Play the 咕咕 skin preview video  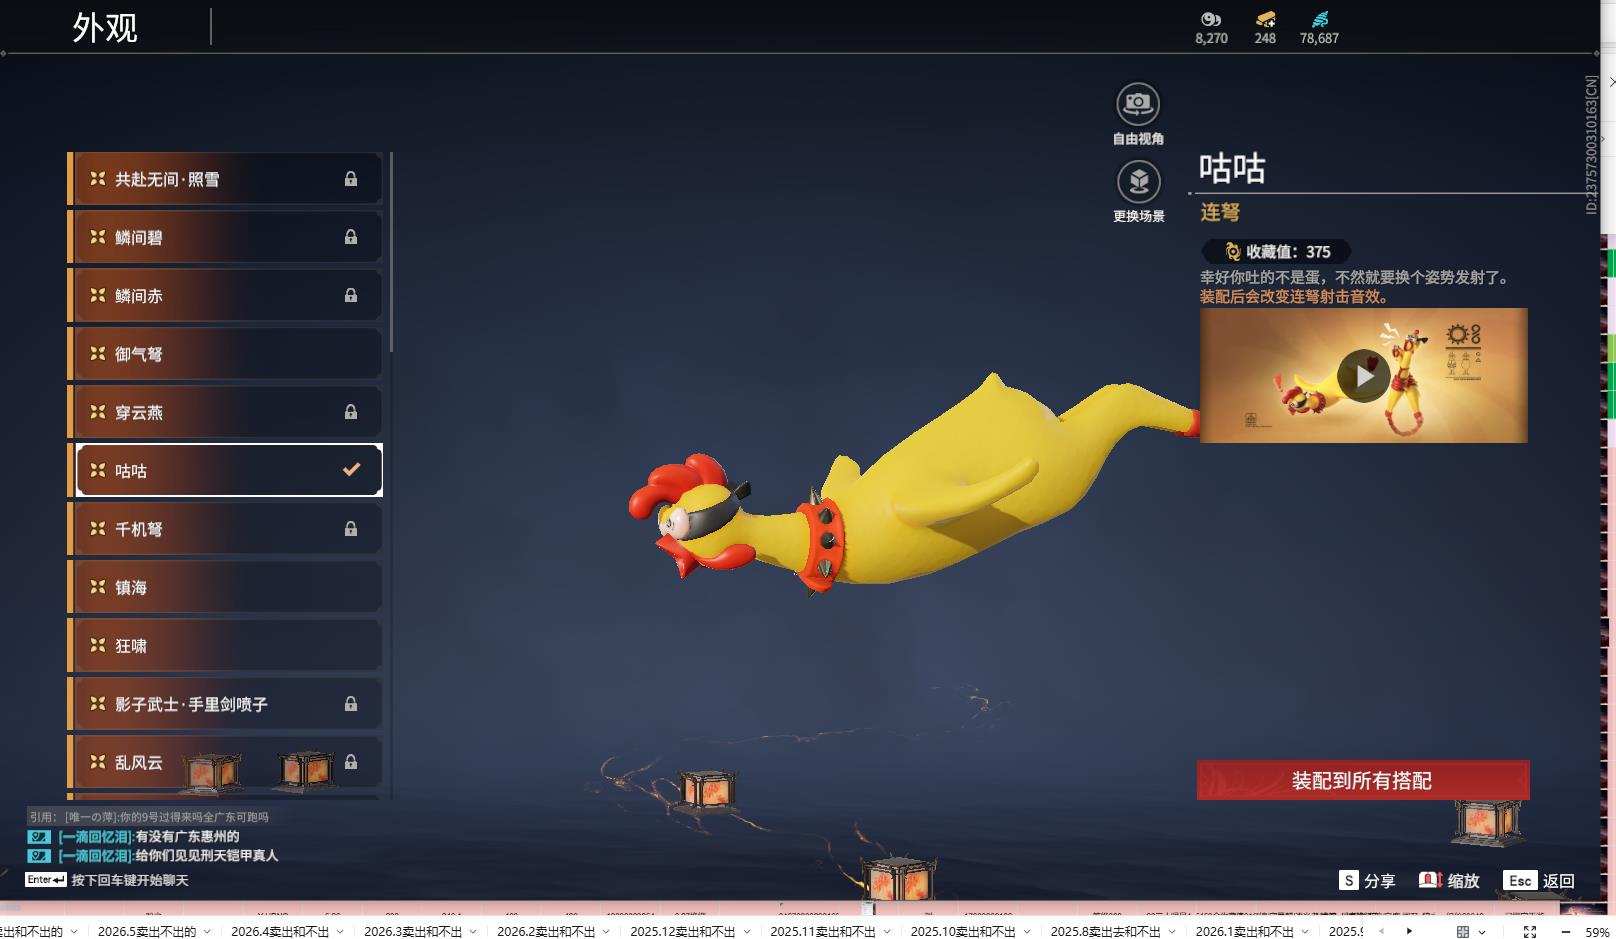pos(1364,376)
